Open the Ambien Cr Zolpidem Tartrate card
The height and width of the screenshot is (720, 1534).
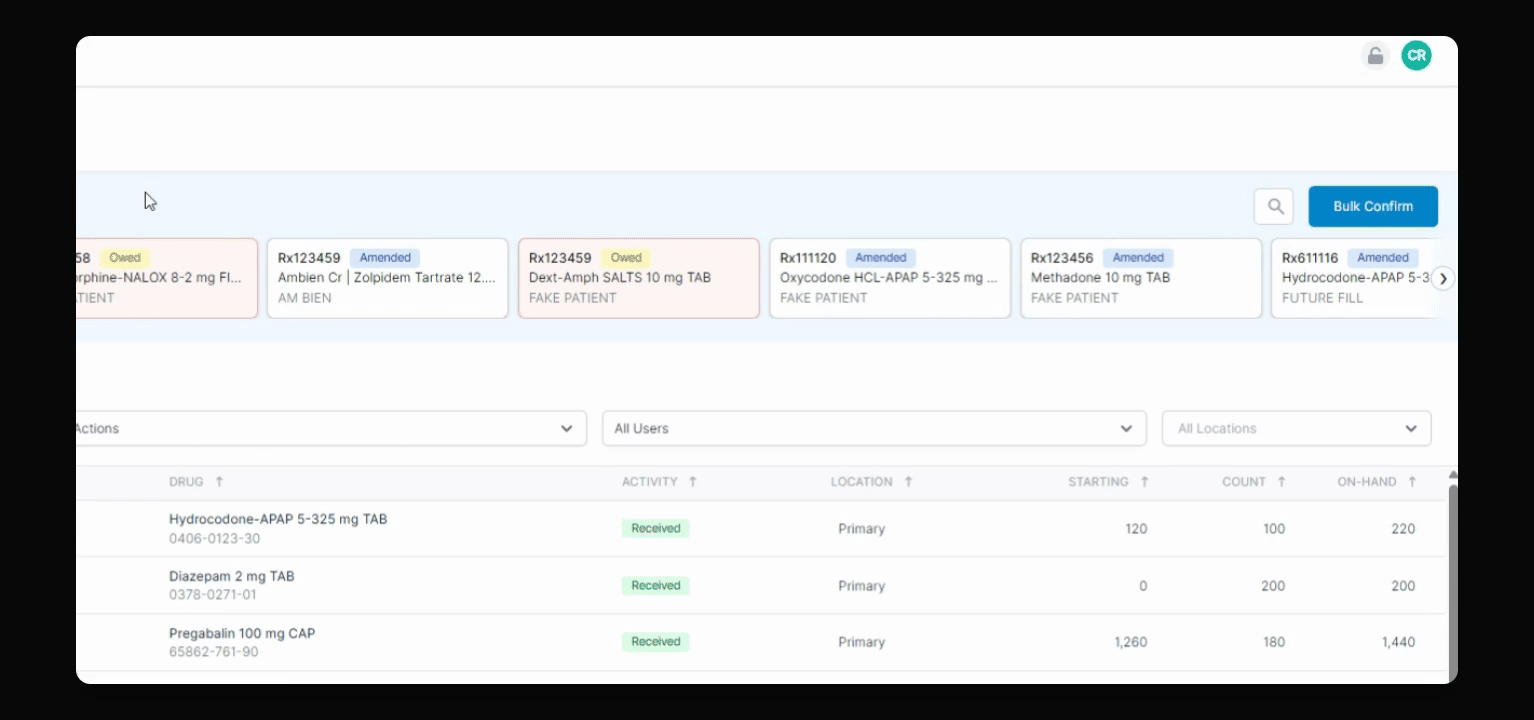tap(387, 278)
